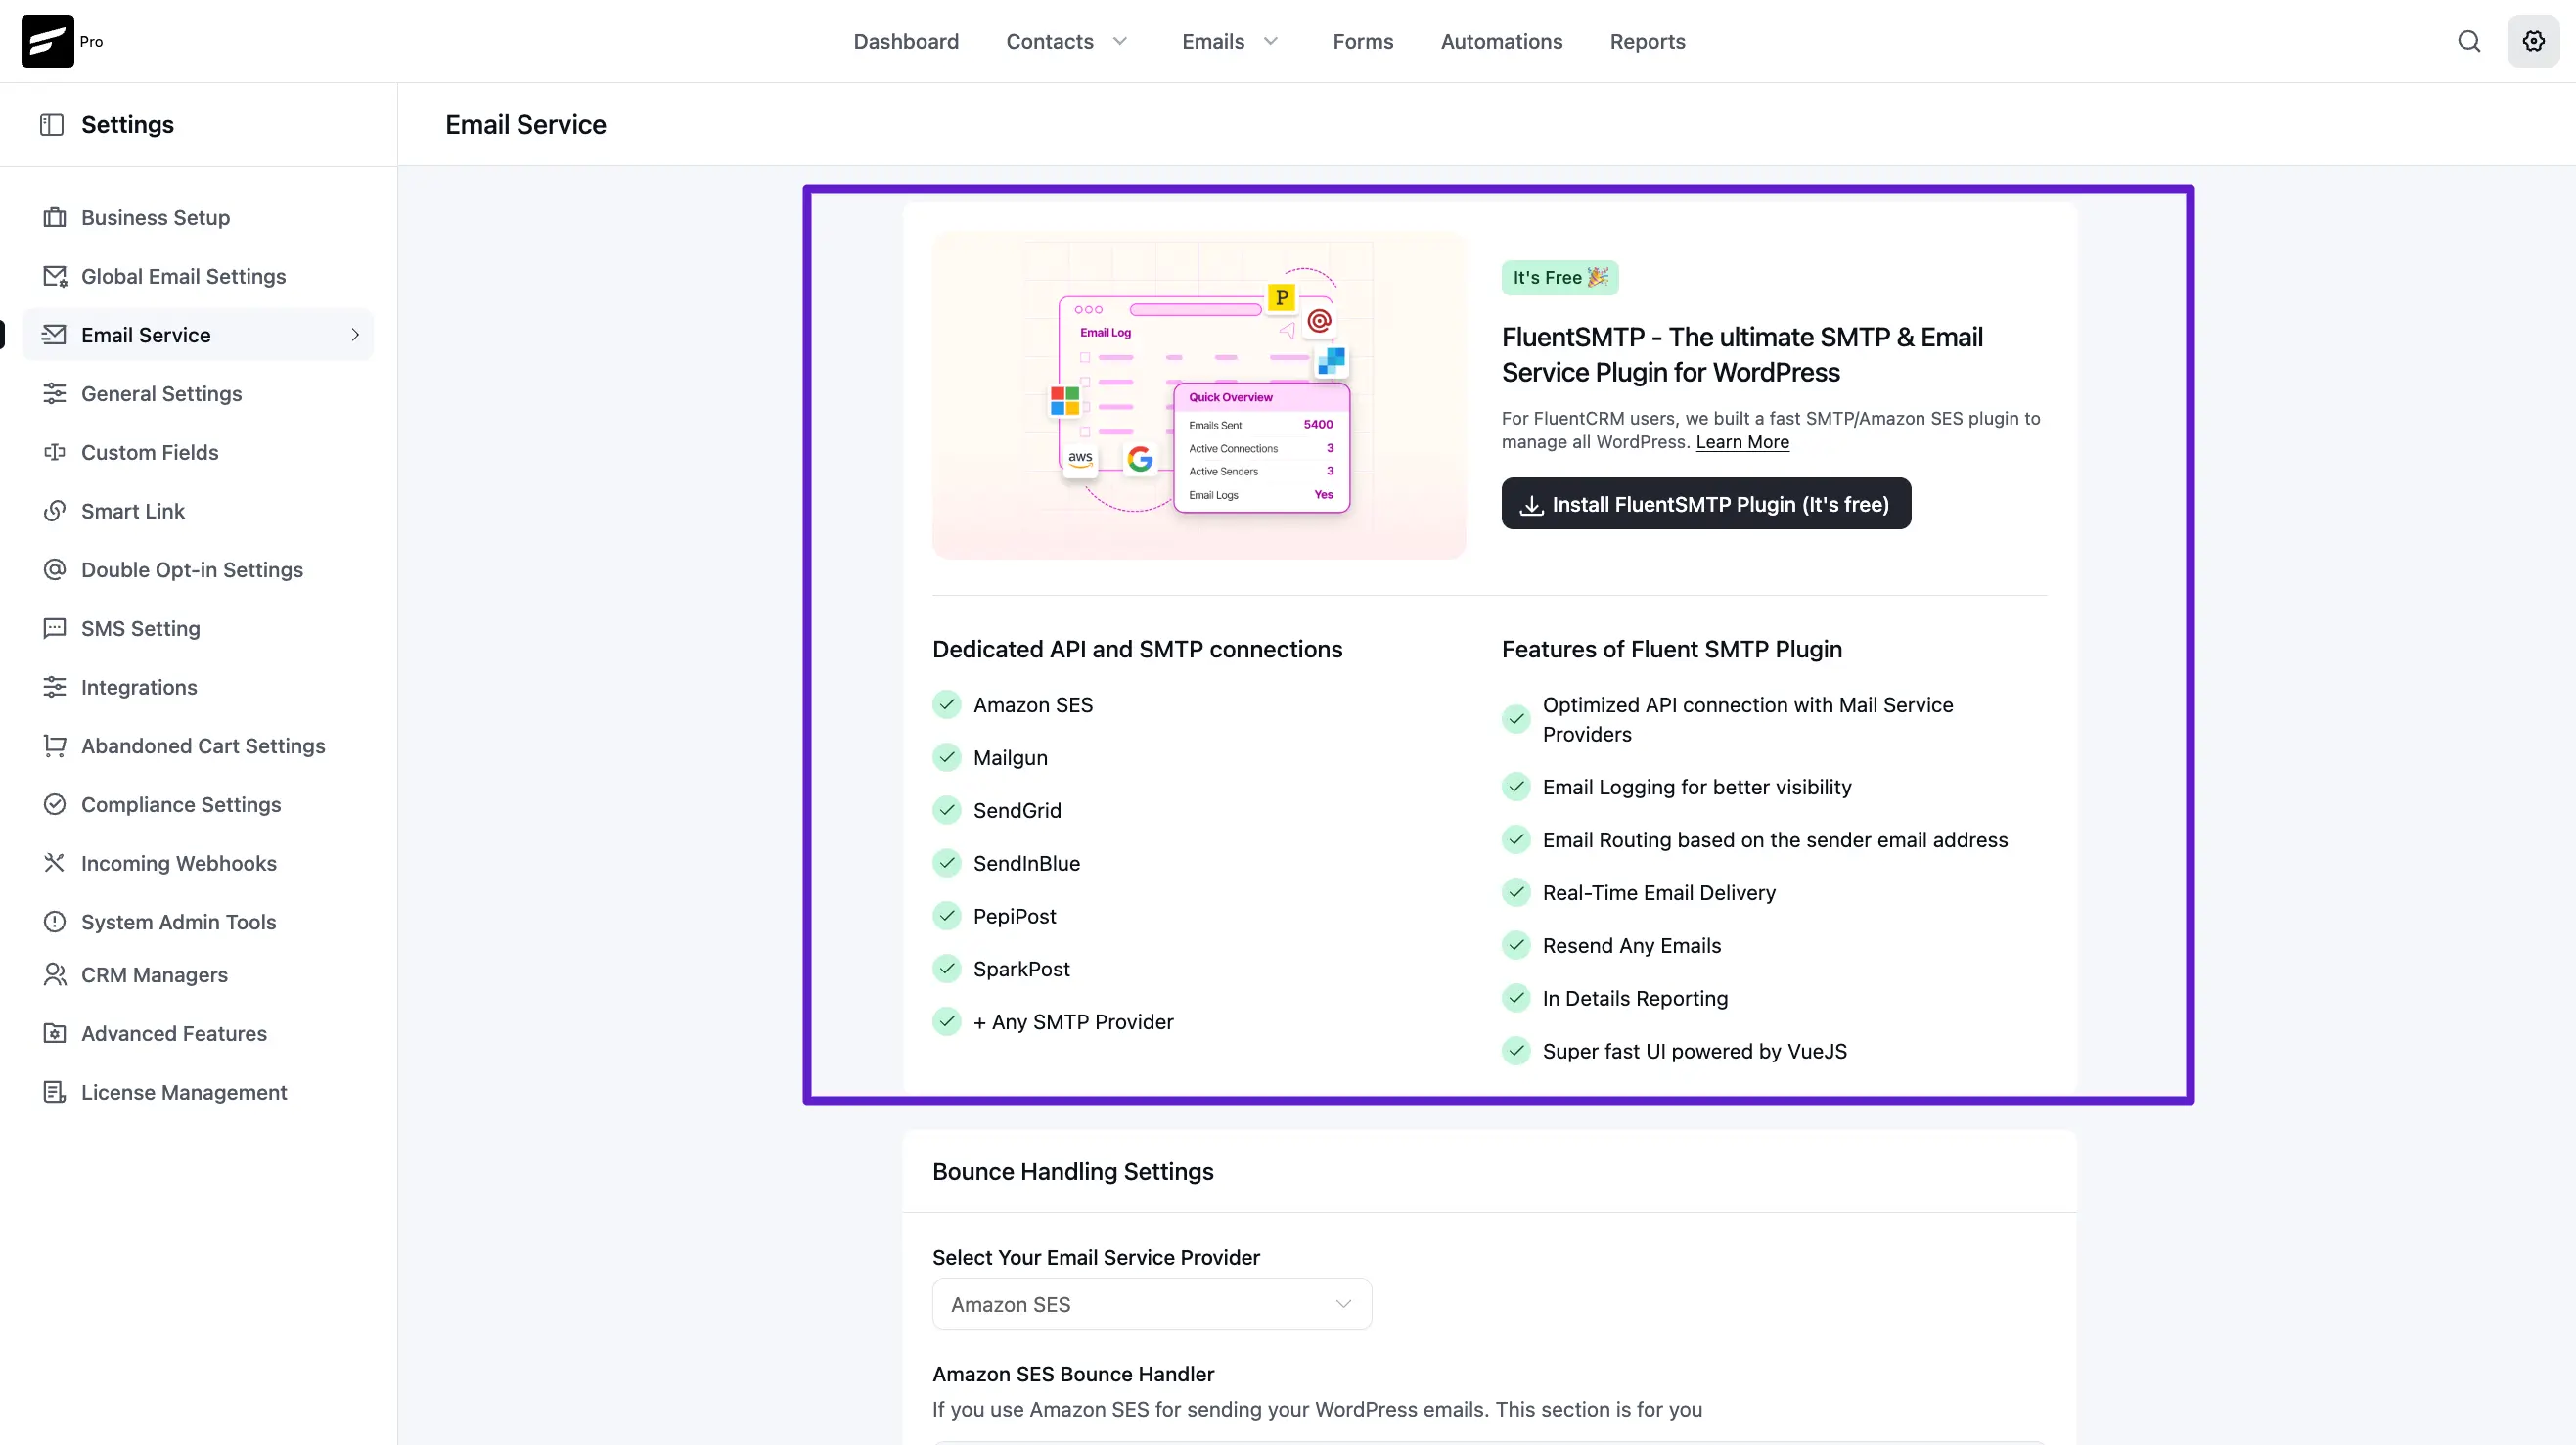Open the search magnifier icon
The height and width of the screenshot is (1445, 2576).
pyautogui.click(x=2469, y=41)
